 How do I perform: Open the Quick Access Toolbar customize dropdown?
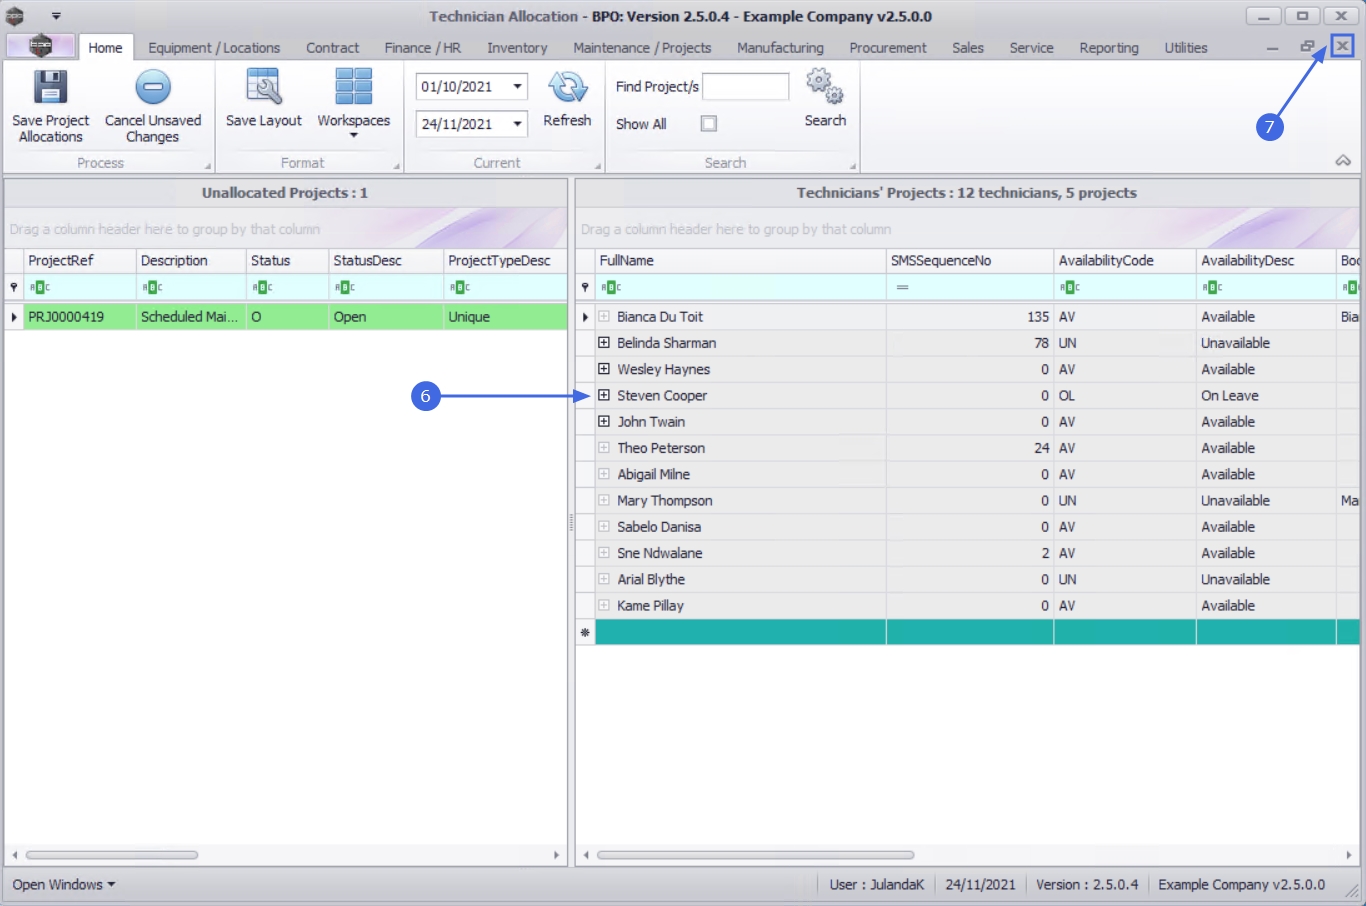[x=56, y=16]
